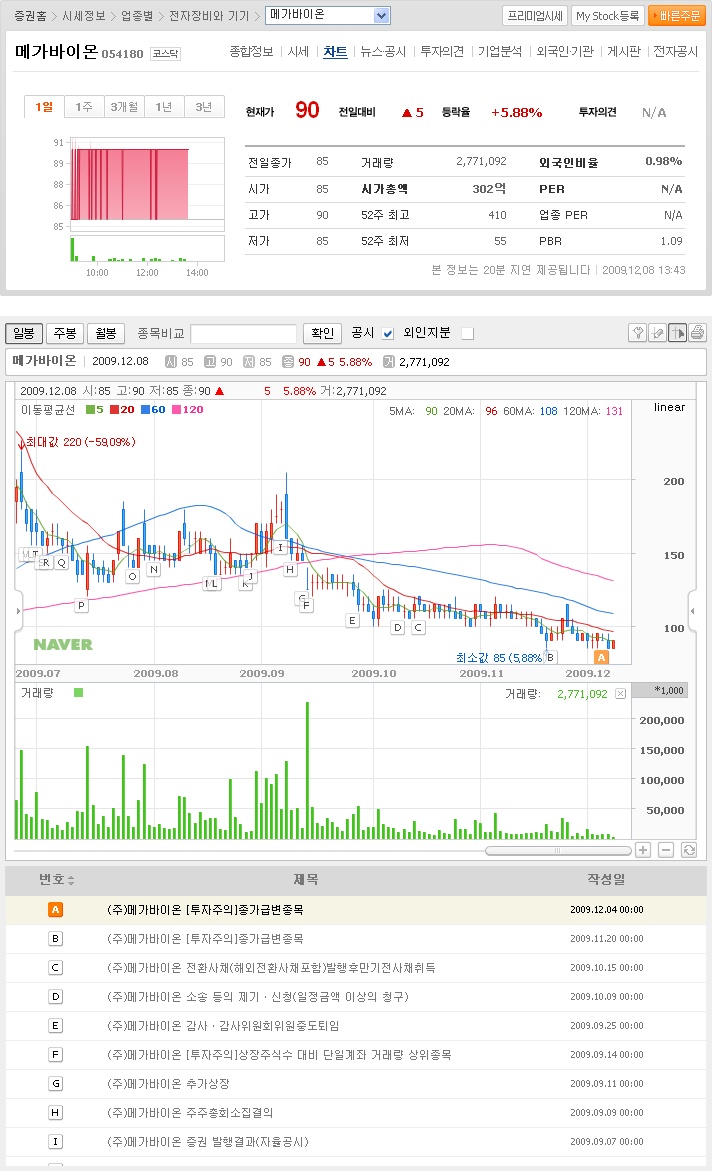Click the 빠른주문 quick order button

(x=677, y=15)
